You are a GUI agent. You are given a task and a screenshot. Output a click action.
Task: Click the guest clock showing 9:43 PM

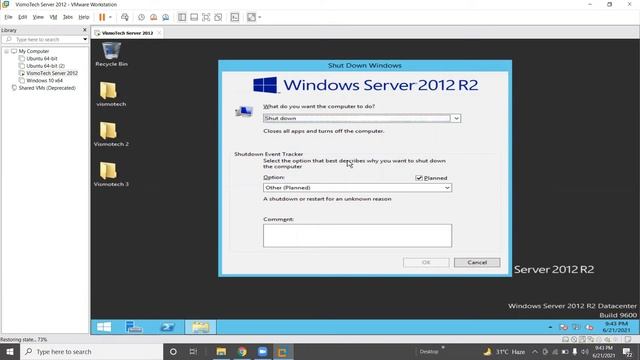coord(616,327)
